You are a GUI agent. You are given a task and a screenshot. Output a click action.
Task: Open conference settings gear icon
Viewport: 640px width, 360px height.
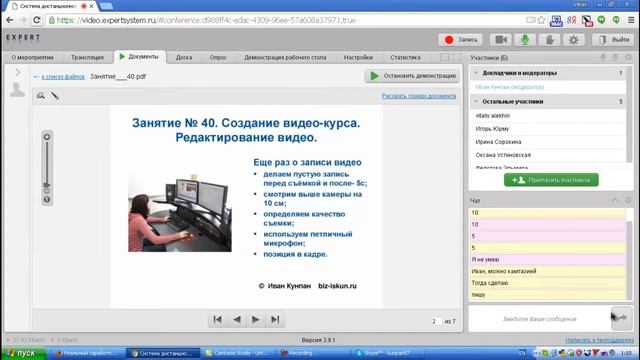click(573, 40)
